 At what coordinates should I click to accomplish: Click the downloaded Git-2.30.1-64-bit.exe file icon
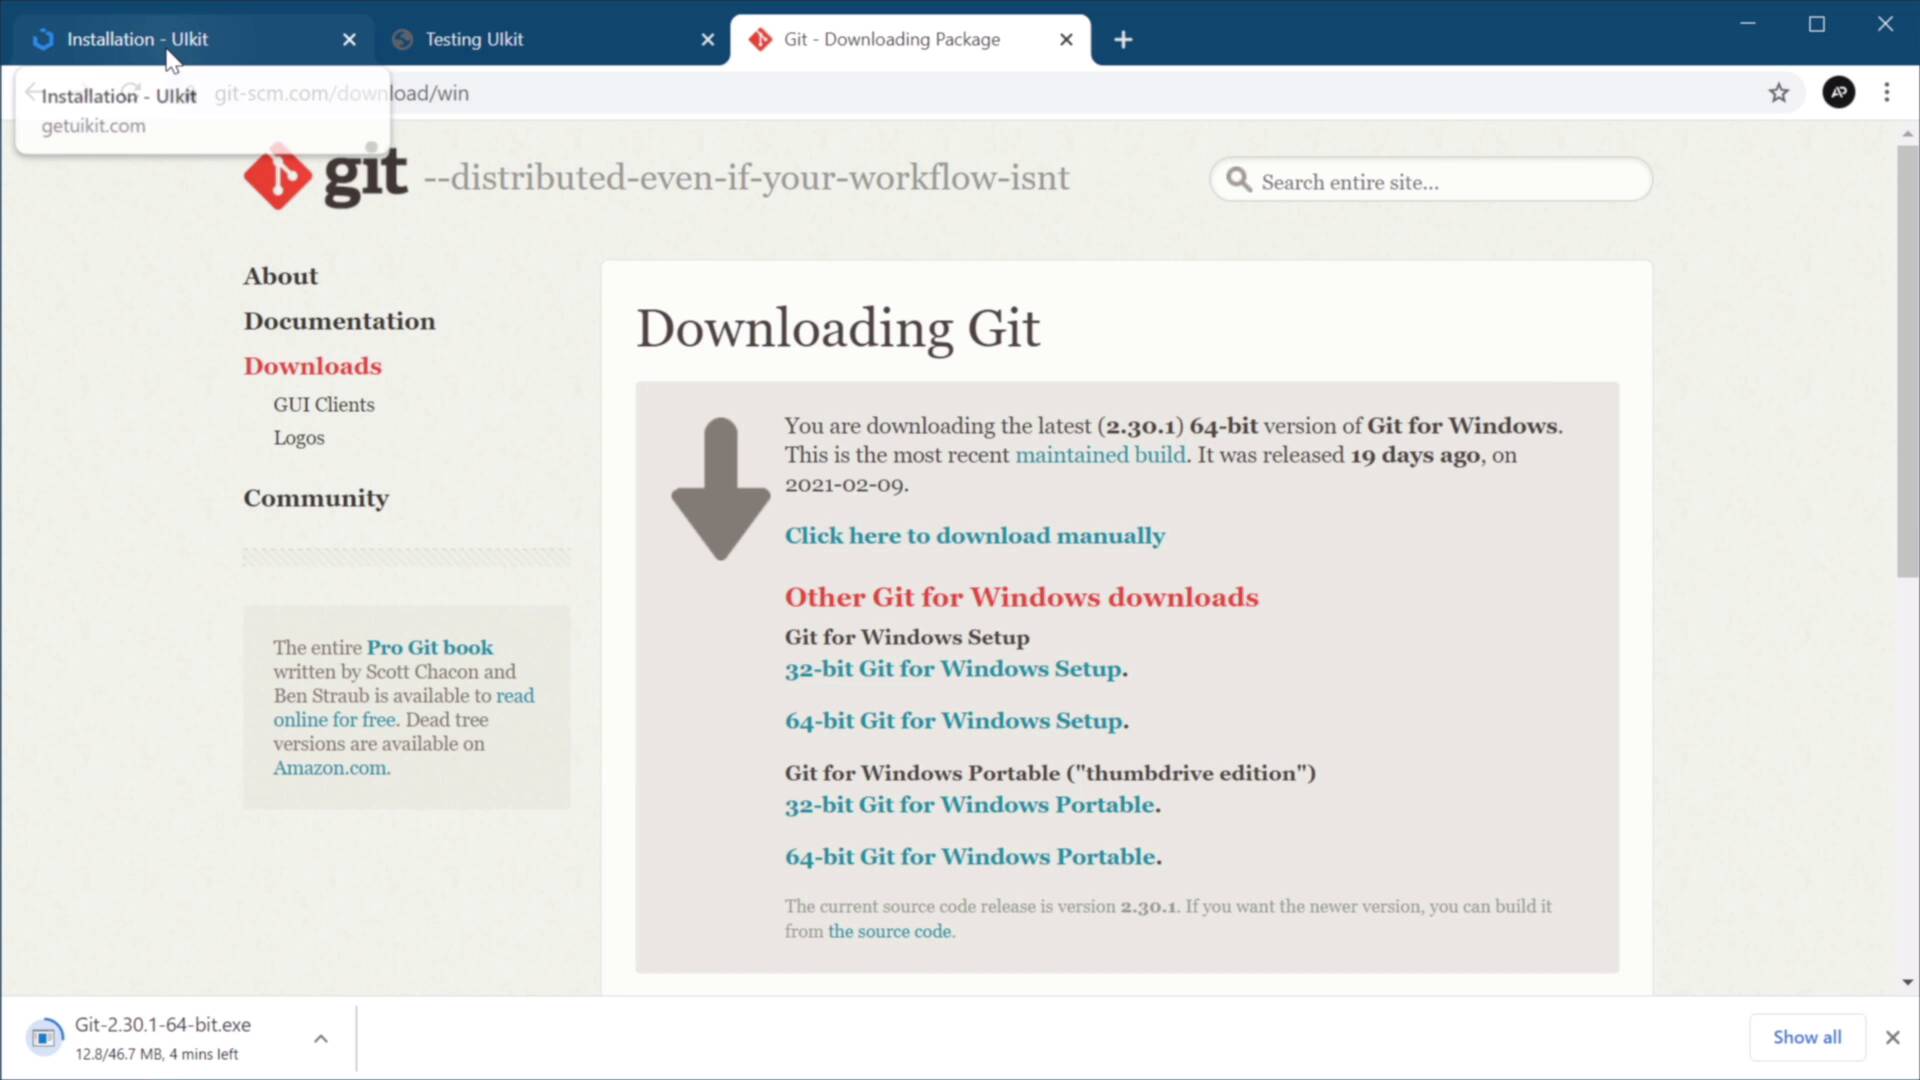click(x=44, y=1037)
